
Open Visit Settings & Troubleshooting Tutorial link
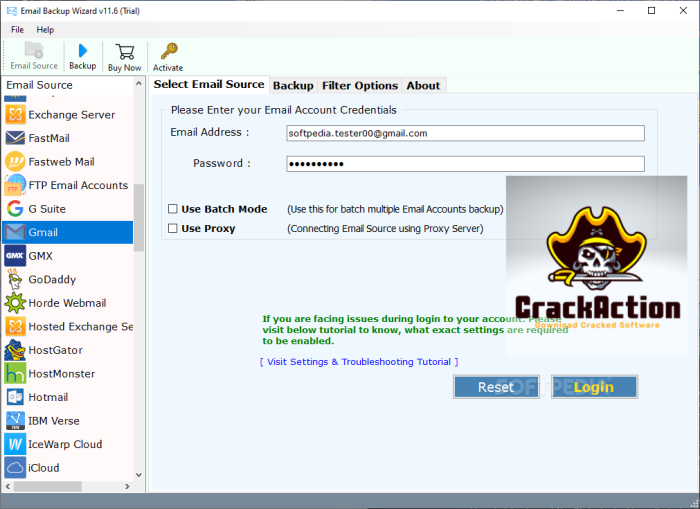(359, 362)
